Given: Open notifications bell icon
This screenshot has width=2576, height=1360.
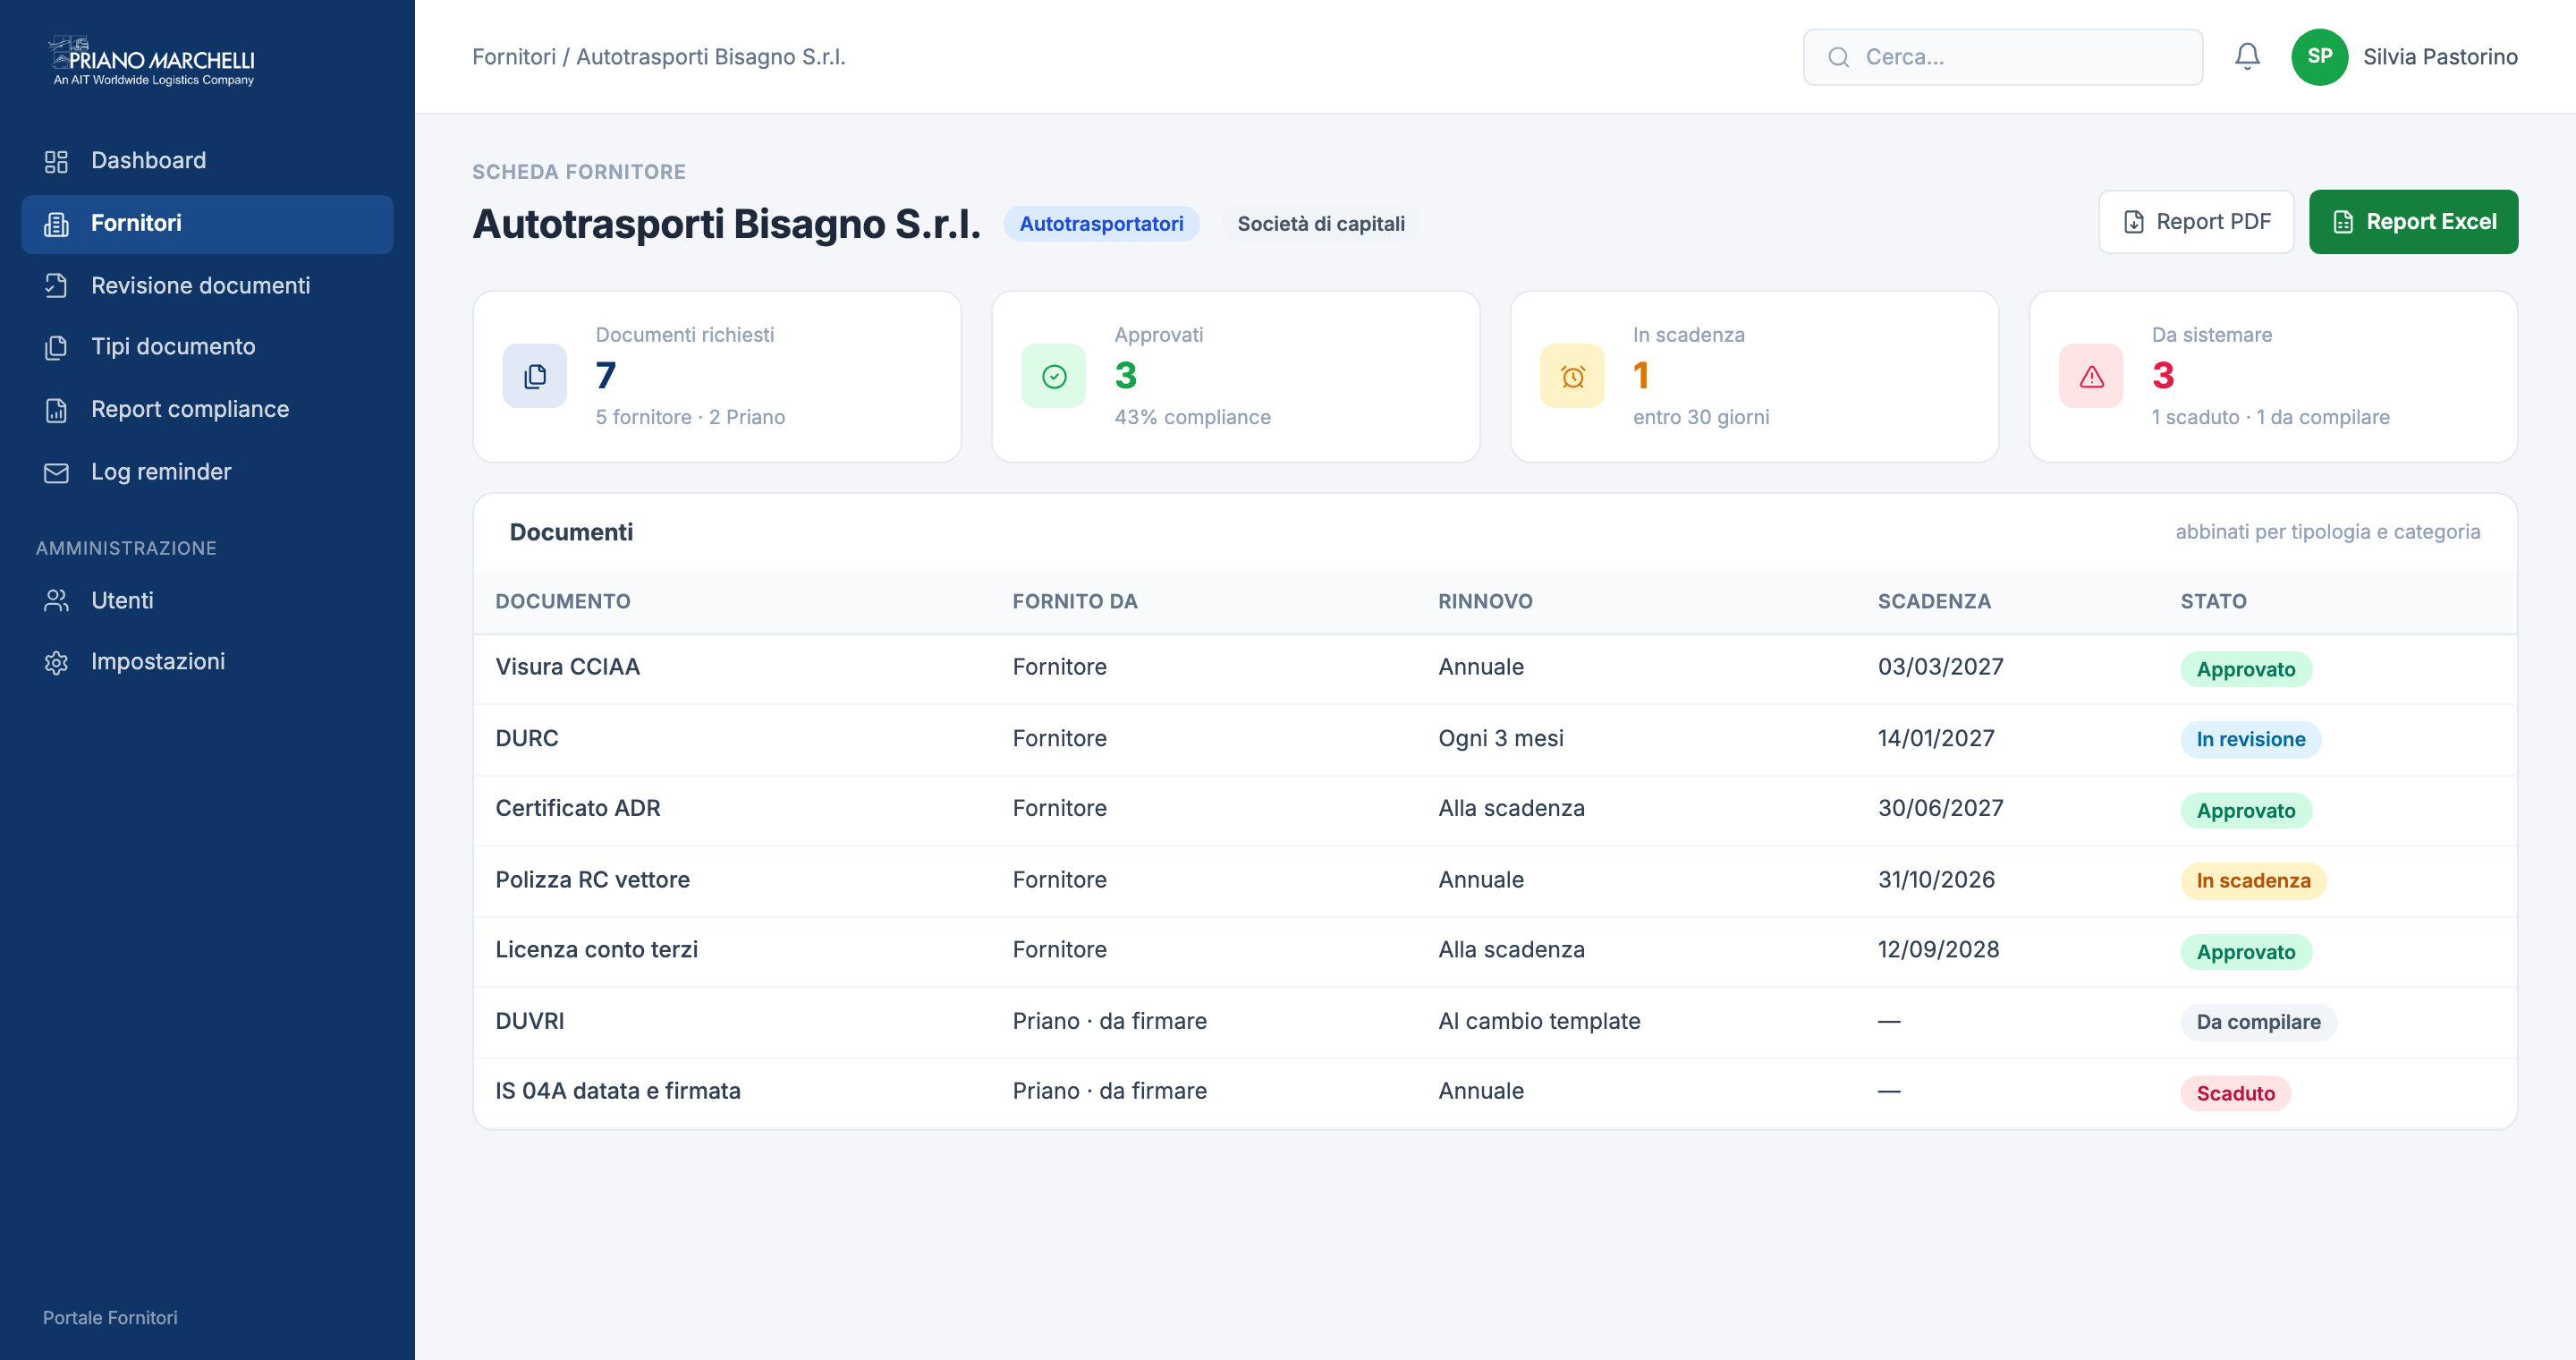Looking at the screenshot, I should [x=2247, y=56].
